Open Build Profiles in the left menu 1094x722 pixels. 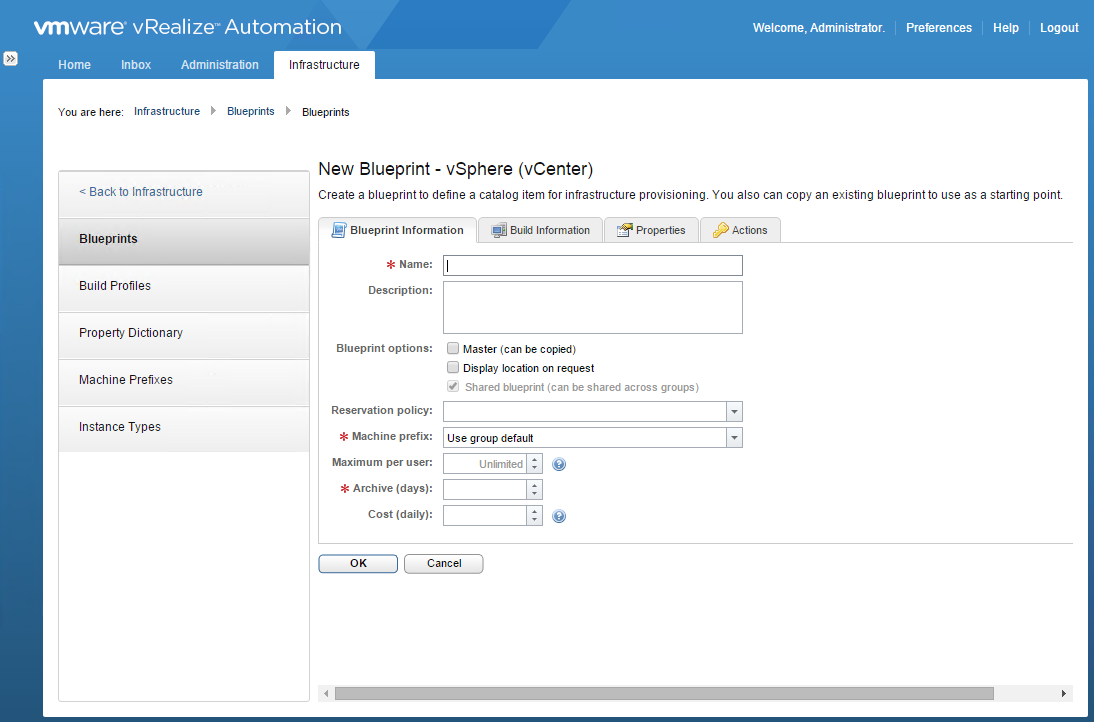184,288
